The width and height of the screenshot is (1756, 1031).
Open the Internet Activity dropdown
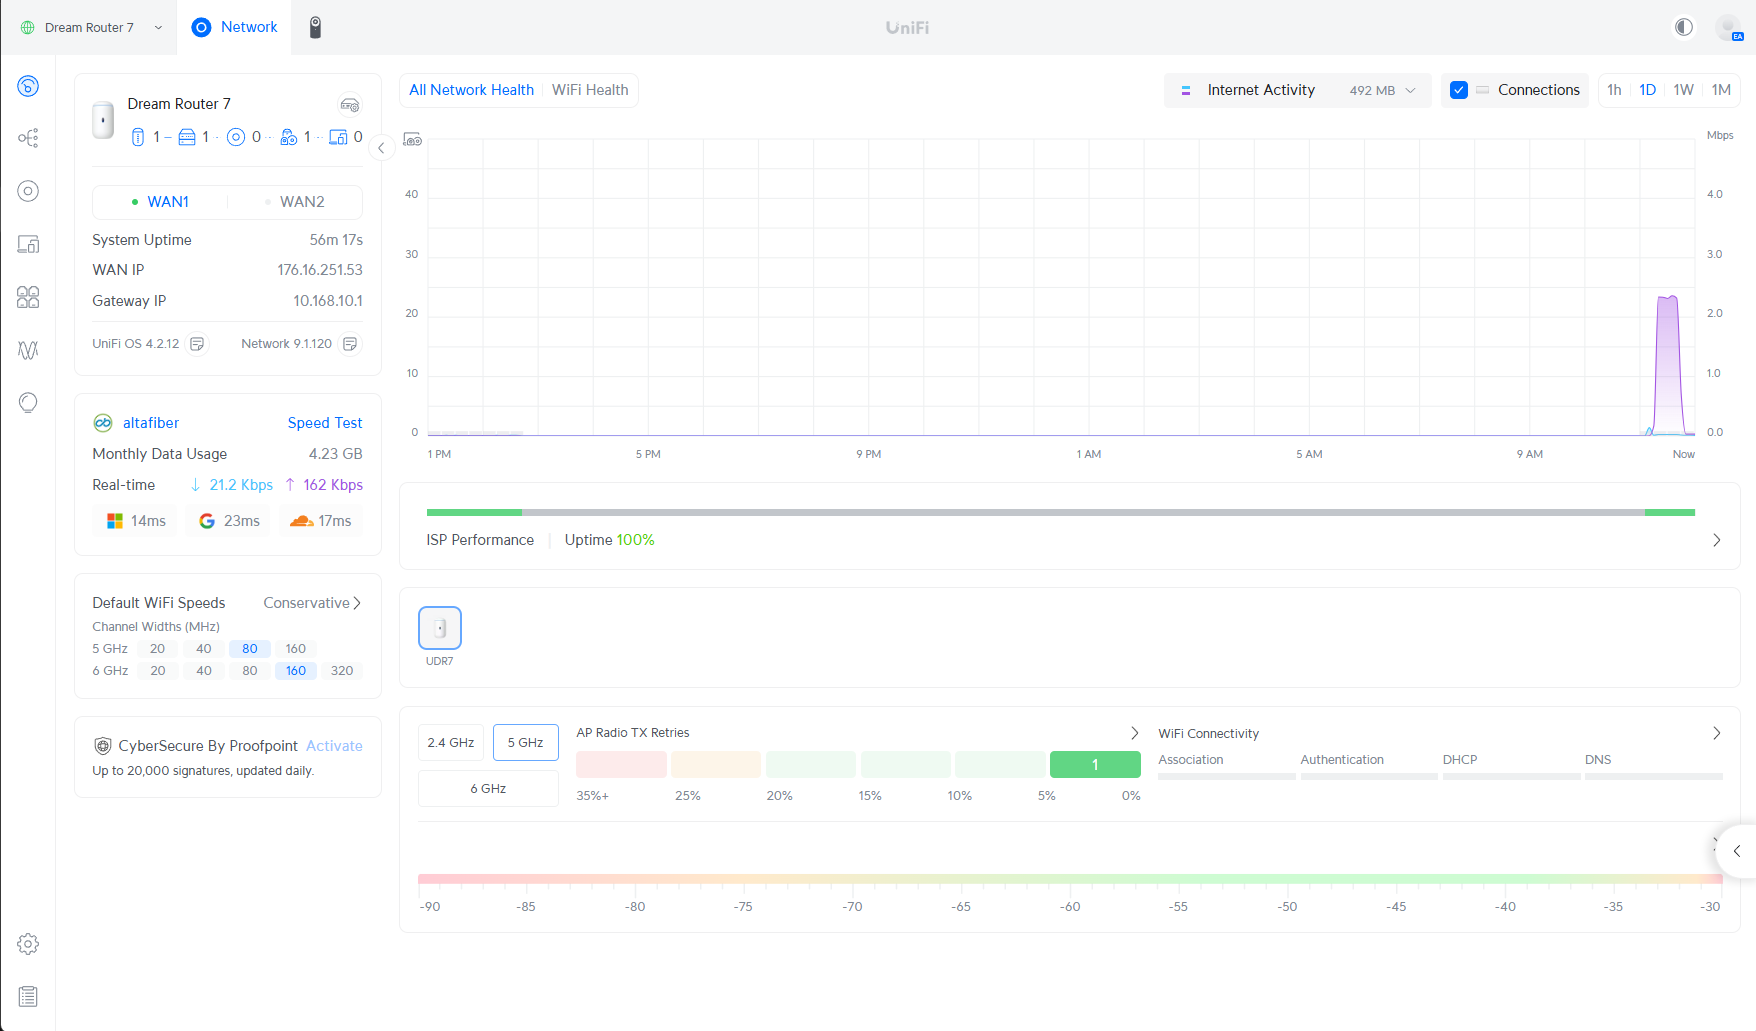click(1298, 90)
